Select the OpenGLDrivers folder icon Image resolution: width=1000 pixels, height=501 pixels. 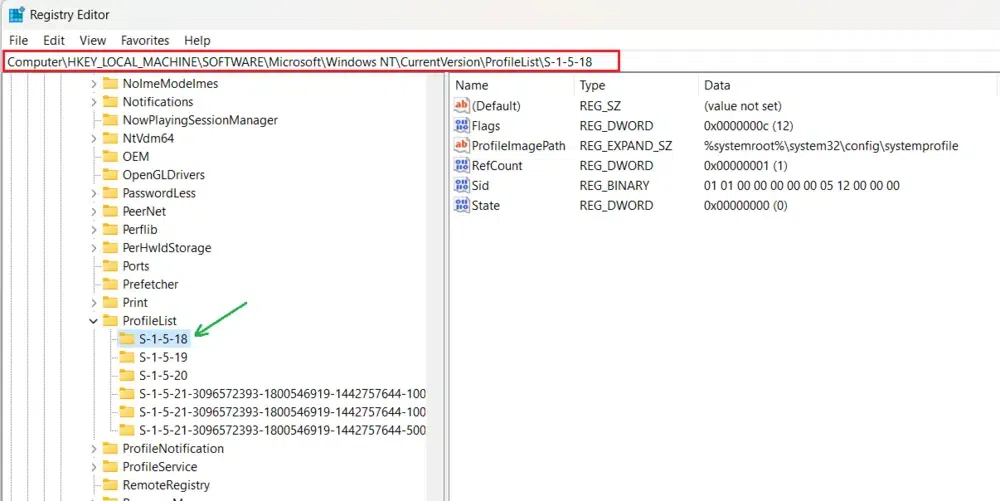[110, 175]
